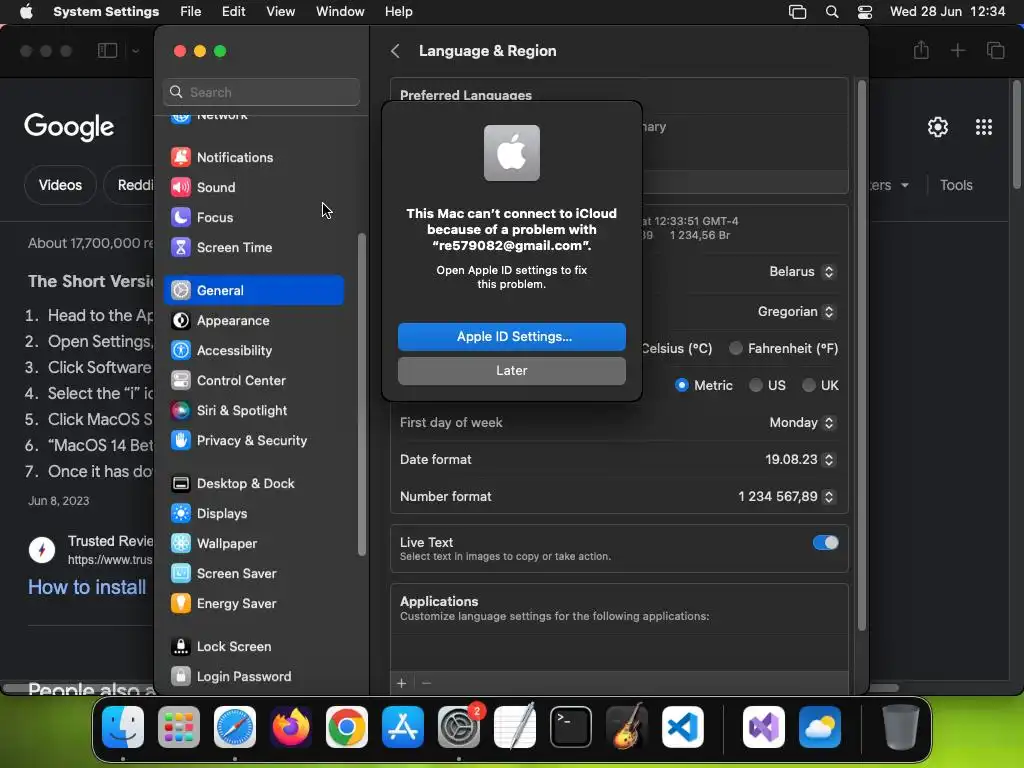This screenshot has height=768, width=1024.
Task: Open Visual Studio Code from Dock
Action: click(x=682, y=727)
